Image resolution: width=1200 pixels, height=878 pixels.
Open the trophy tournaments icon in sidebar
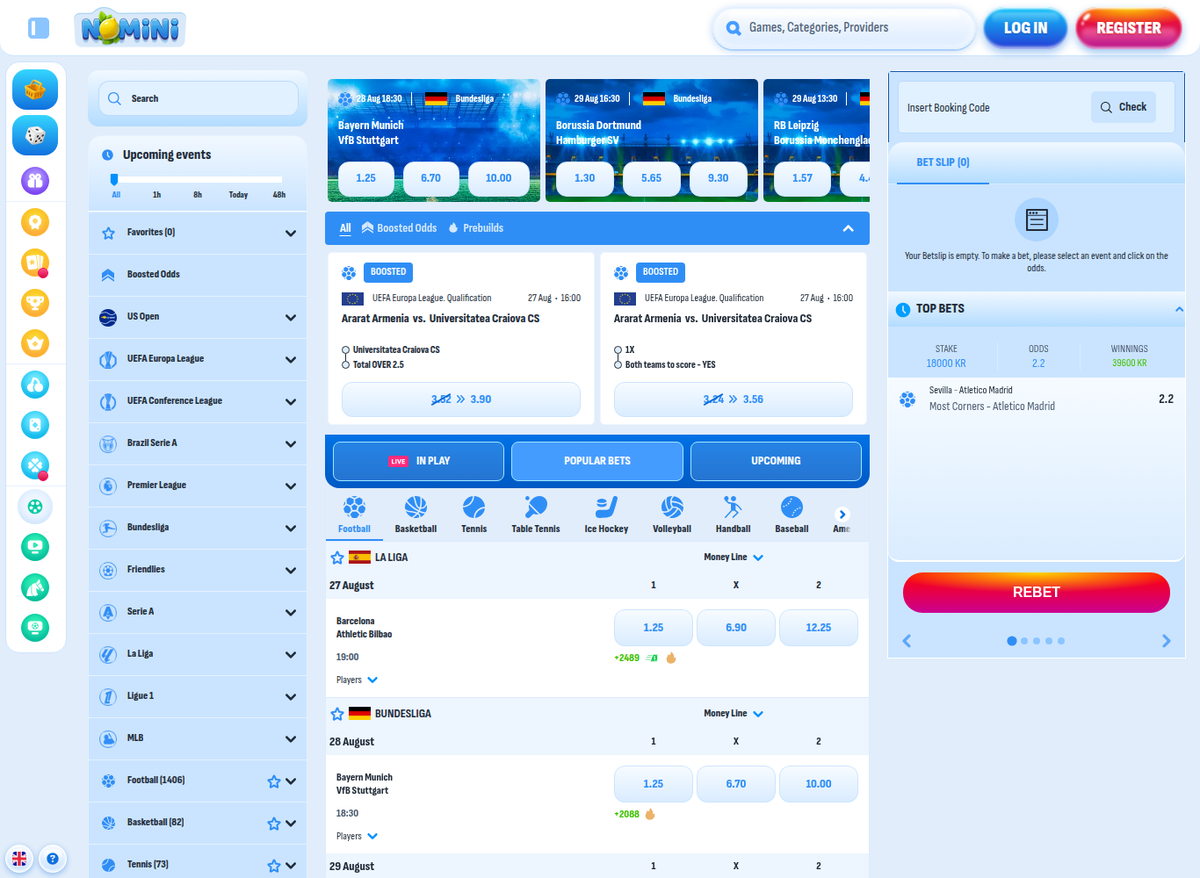coord(35,302)
